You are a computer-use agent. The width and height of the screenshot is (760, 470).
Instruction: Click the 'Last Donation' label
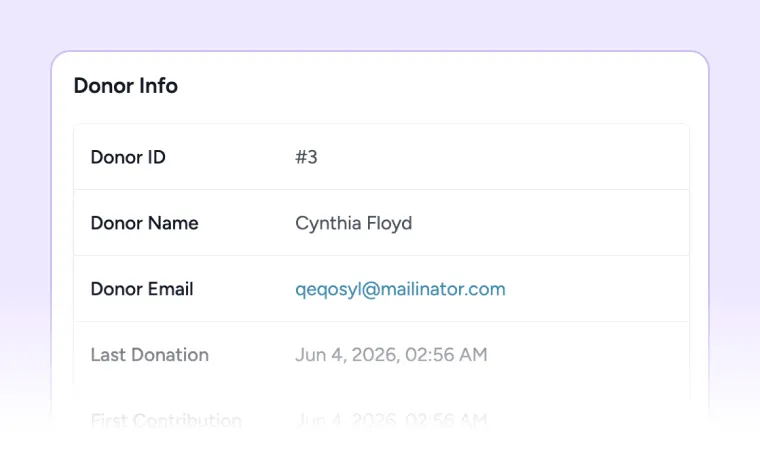pyautogui.click(x=150, y=355)
